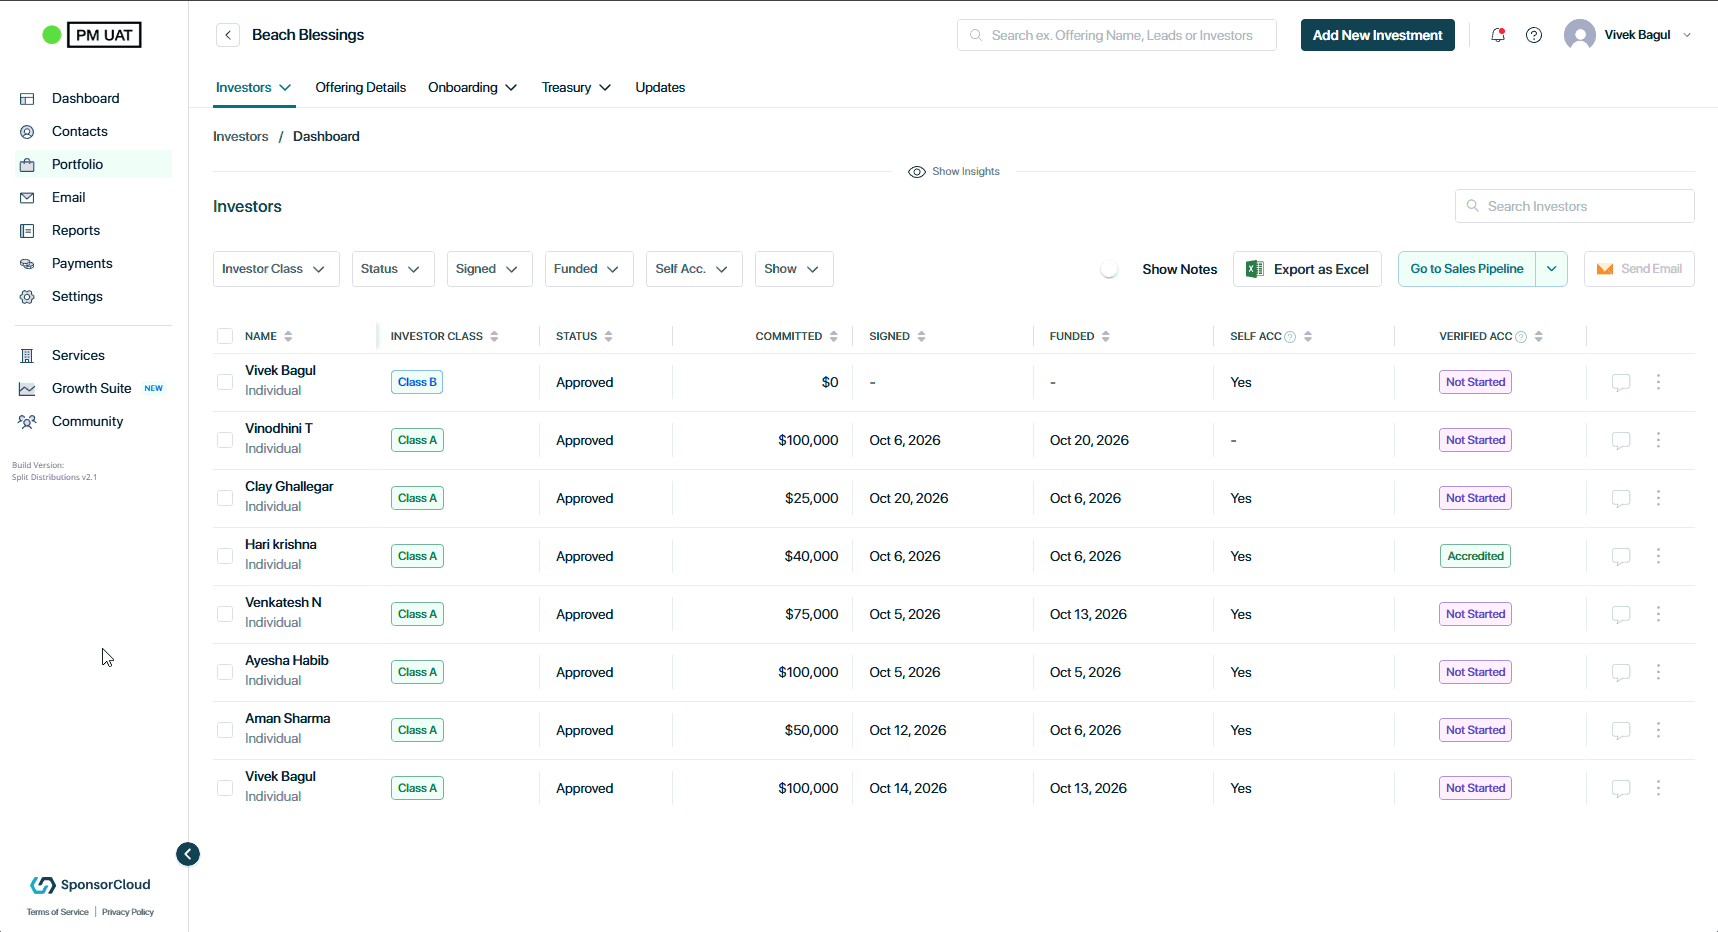Click the back arrow beside Beach Blessings
The height and width of the screenshot is (932, 1718).
tap(228, 35)
